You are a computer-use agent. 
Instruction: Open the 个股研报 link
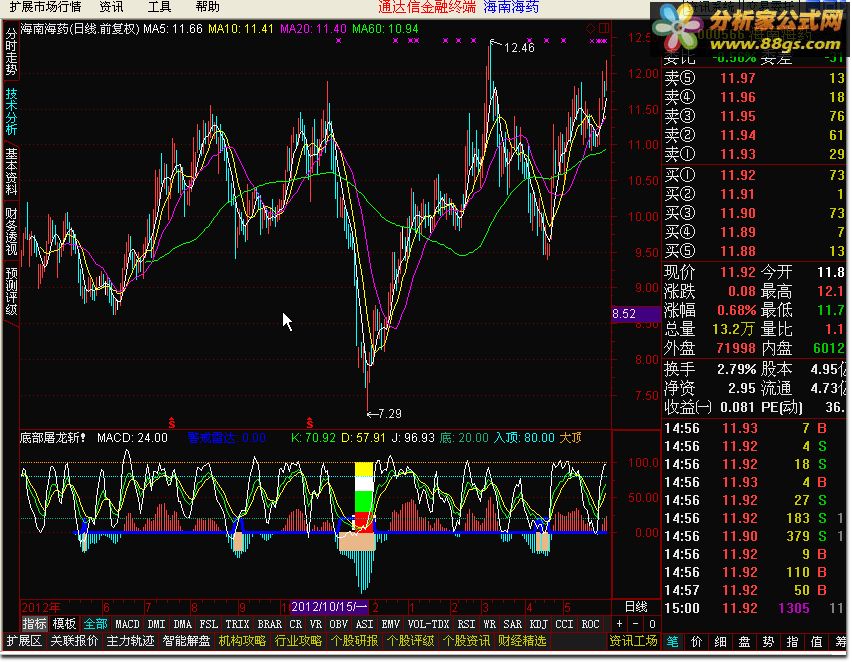[354, 641]
